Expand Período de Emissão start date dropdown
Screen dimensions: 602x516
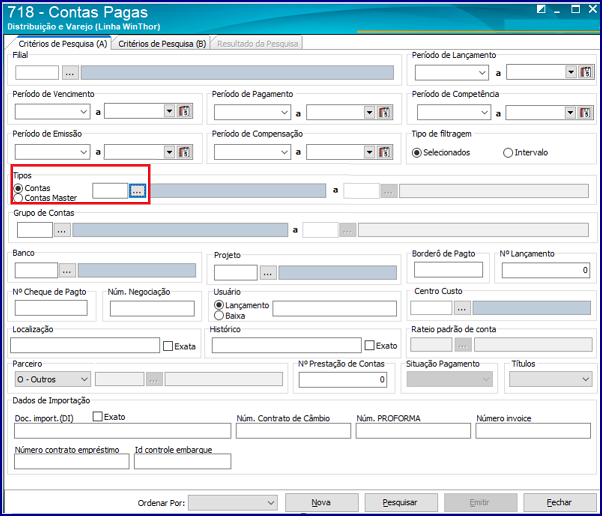pos(84,152)
